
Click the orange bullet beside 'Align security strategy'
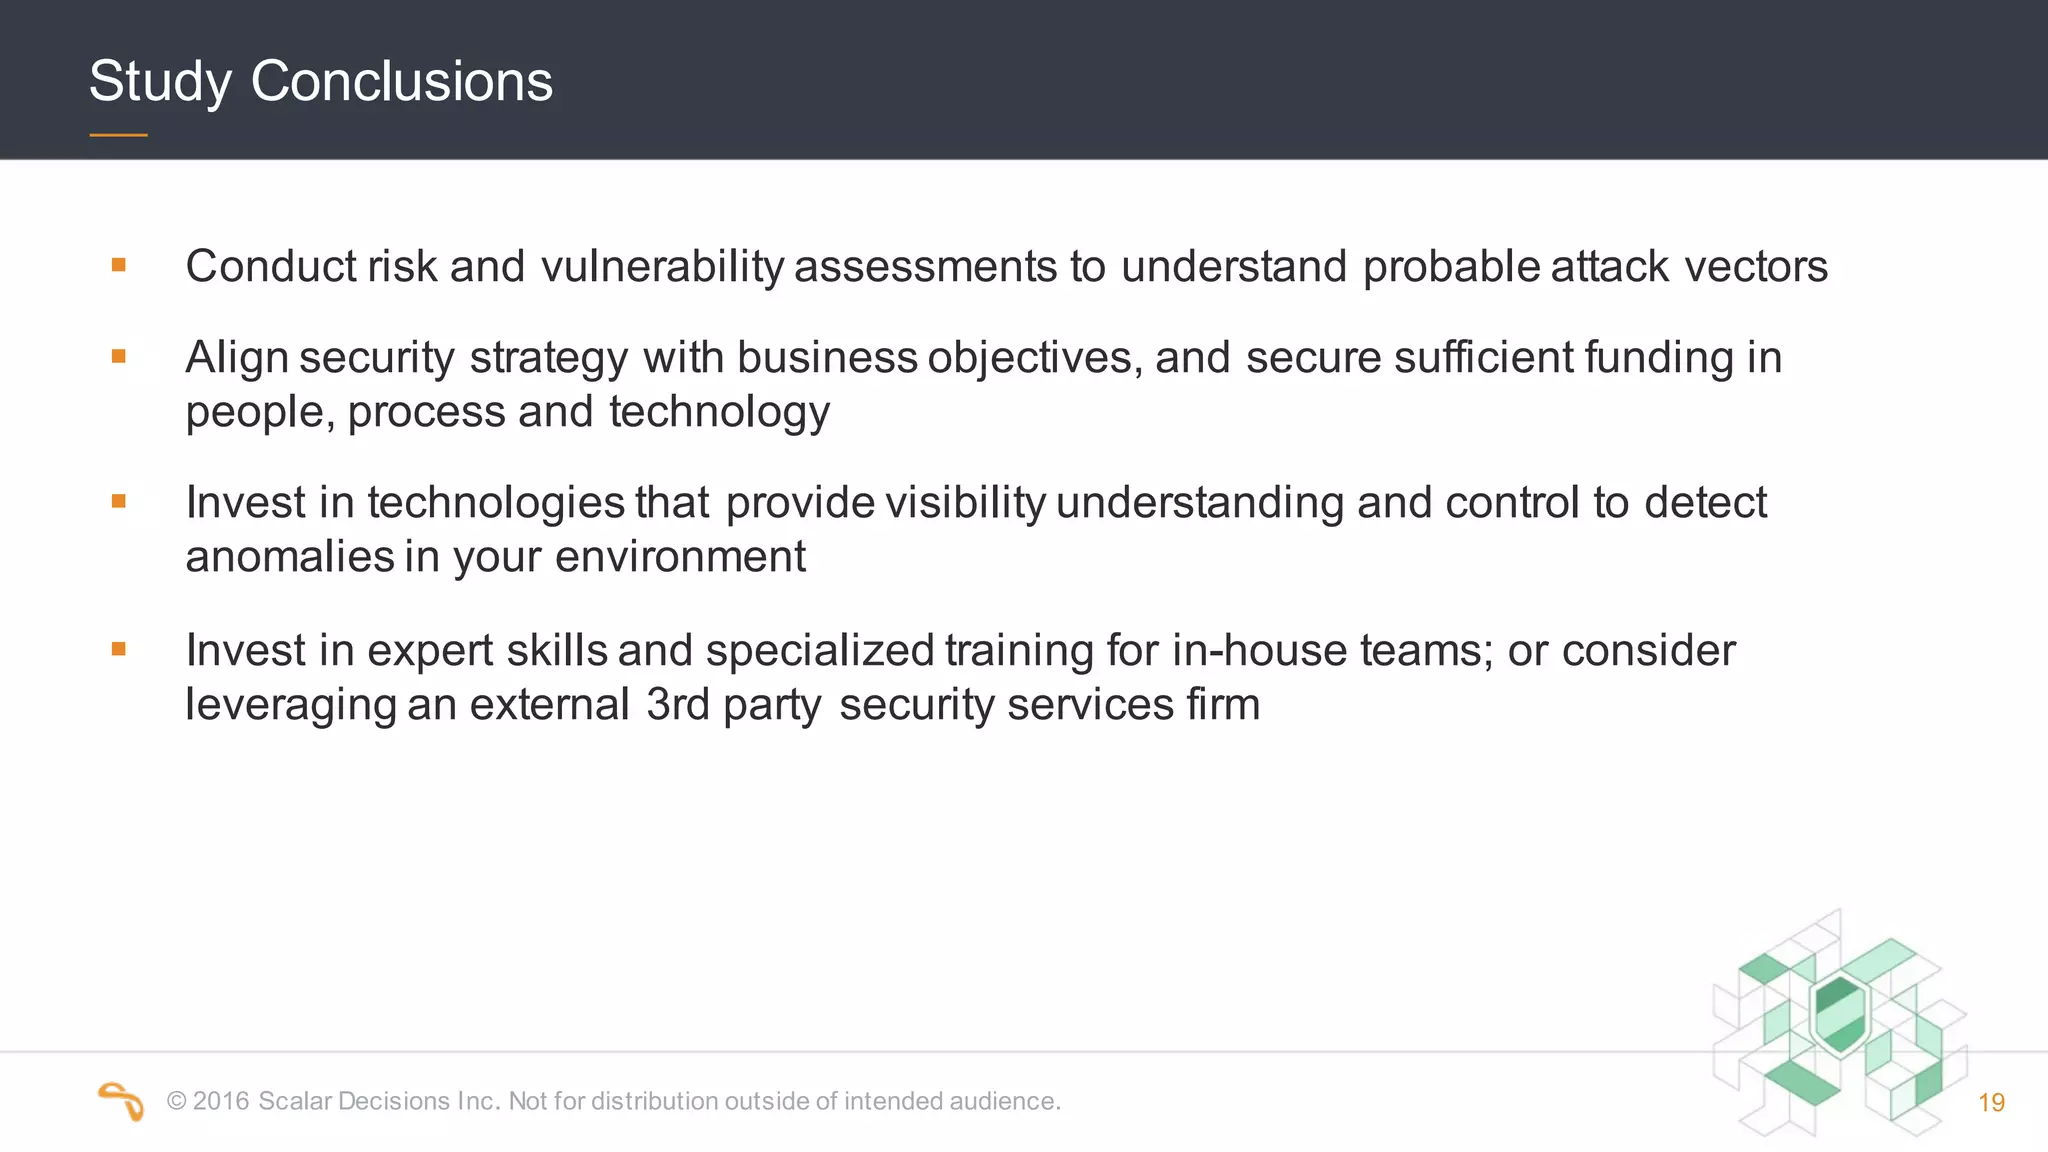pos(119,356)
